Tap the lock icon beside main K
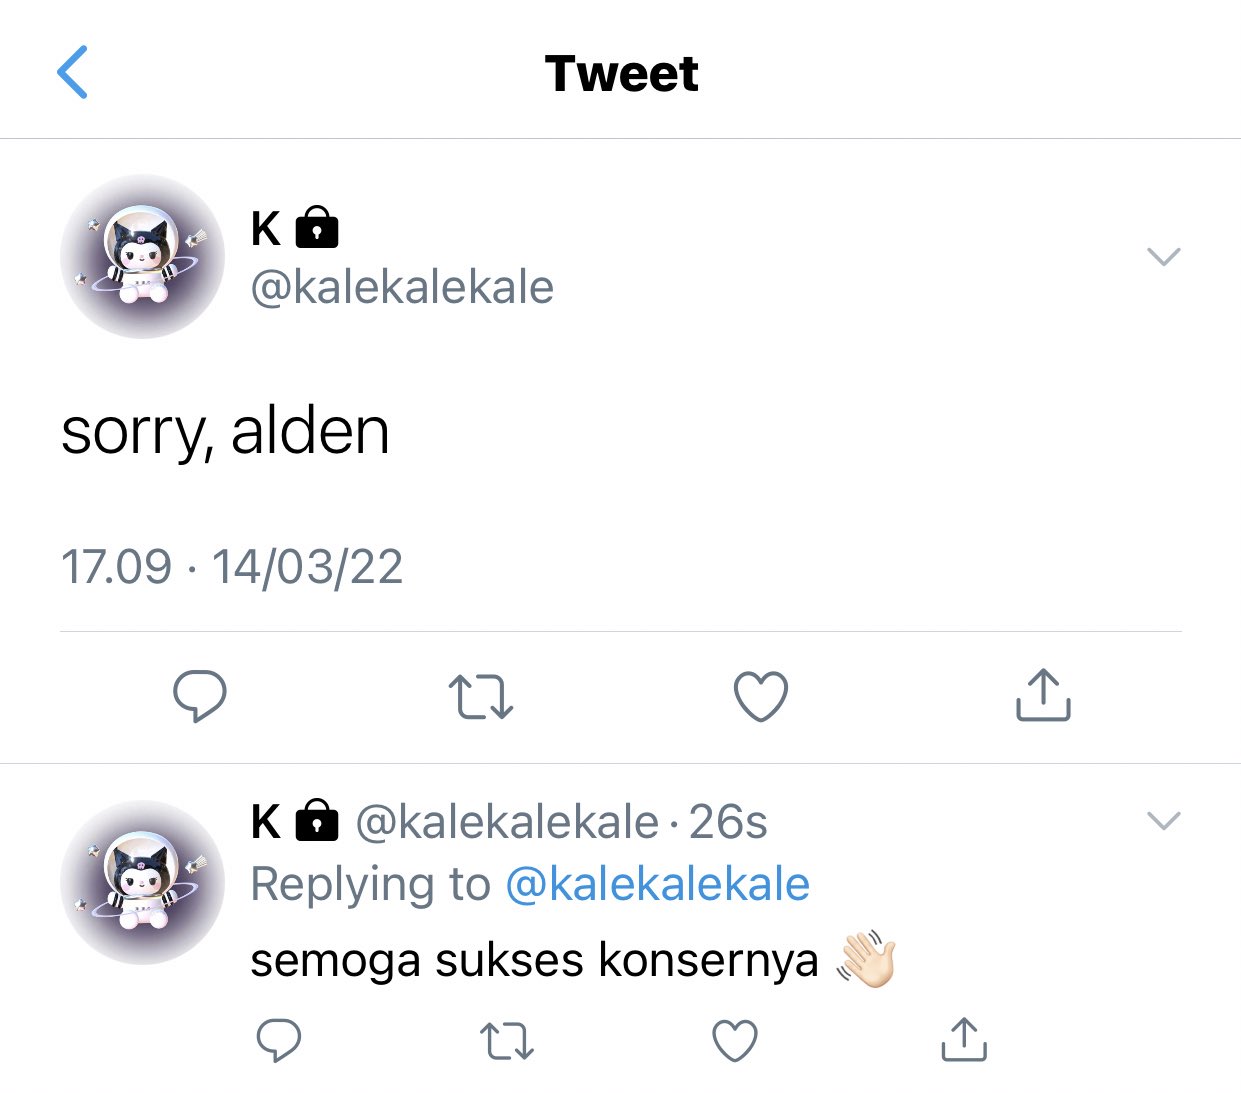The height and width of the screenshot is (1093, 1241). (317, 227)
